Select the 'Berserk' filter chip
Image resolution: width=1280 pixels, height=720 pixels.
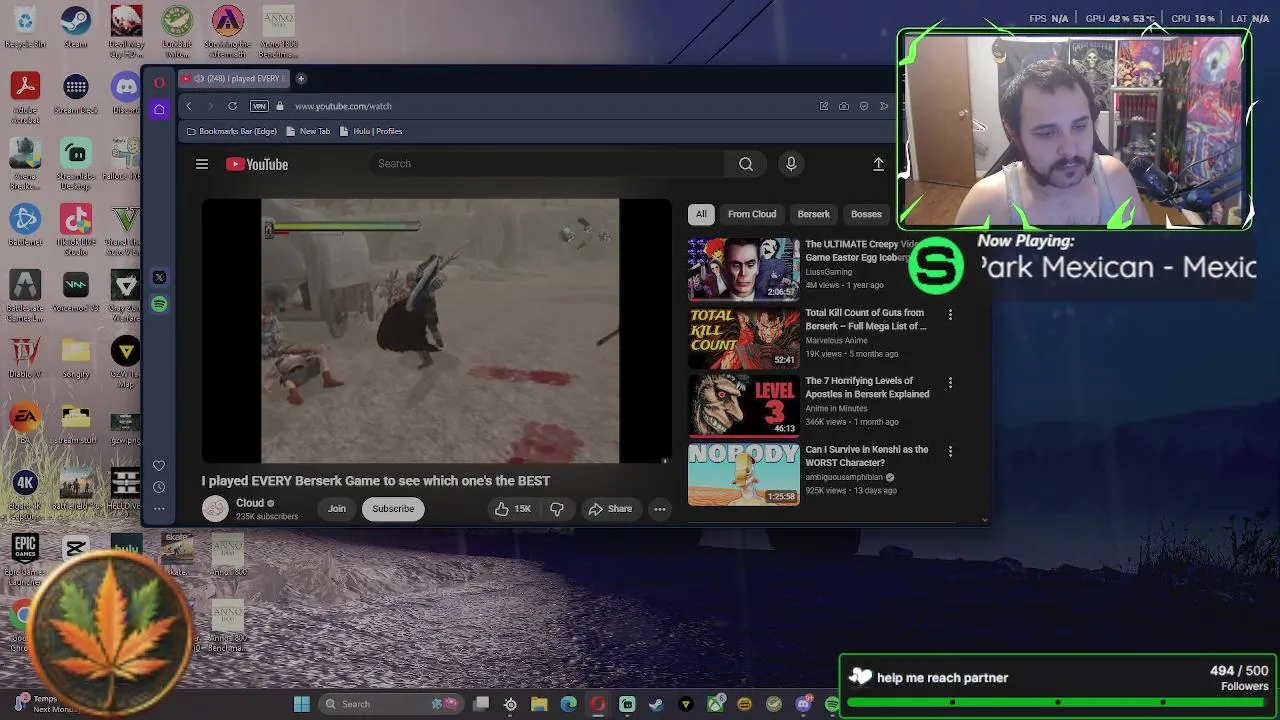[x=813, y=214]
